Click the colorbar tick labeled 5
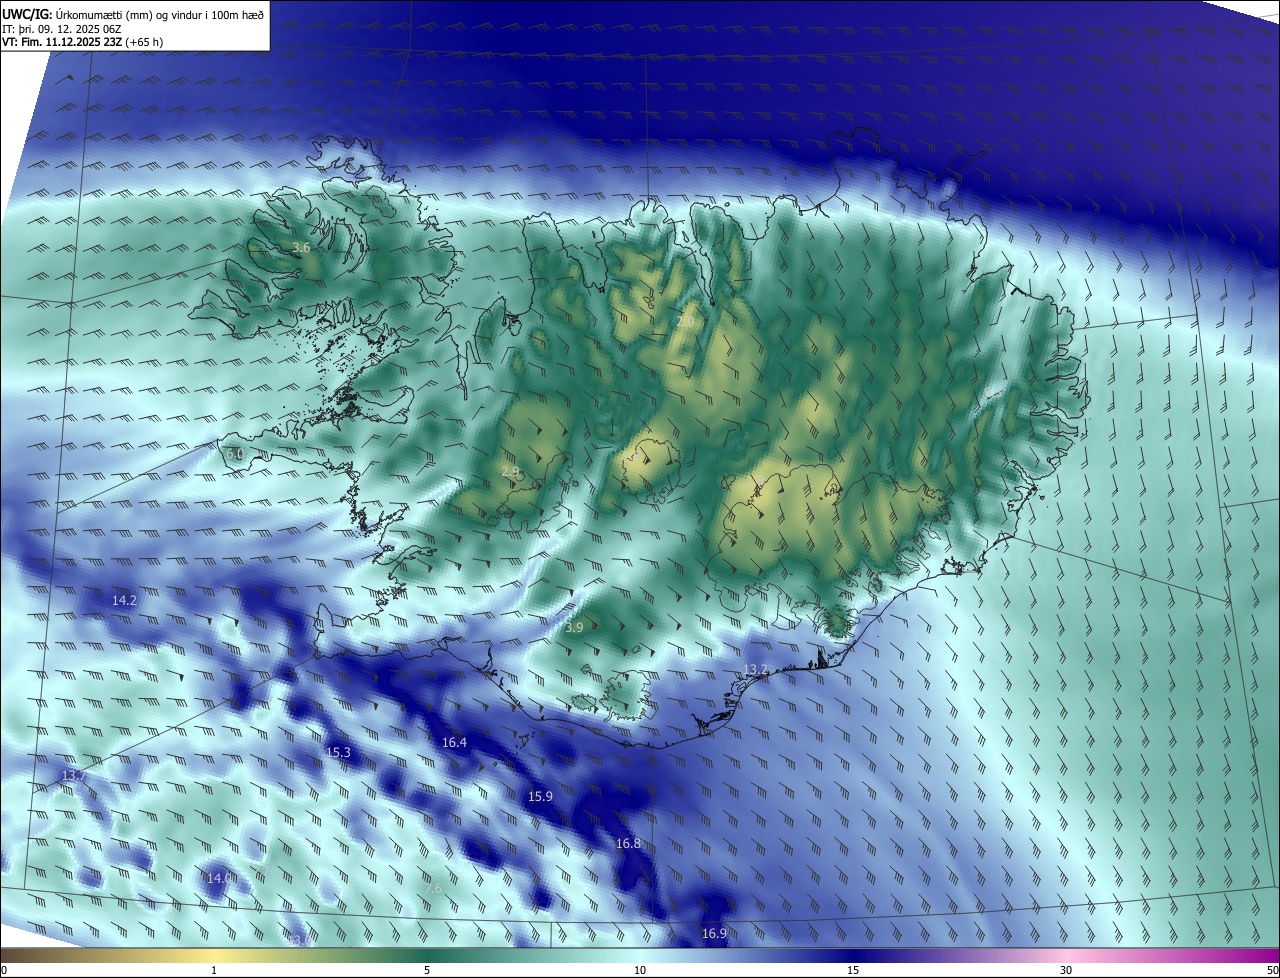 click(x=427, y=970)
